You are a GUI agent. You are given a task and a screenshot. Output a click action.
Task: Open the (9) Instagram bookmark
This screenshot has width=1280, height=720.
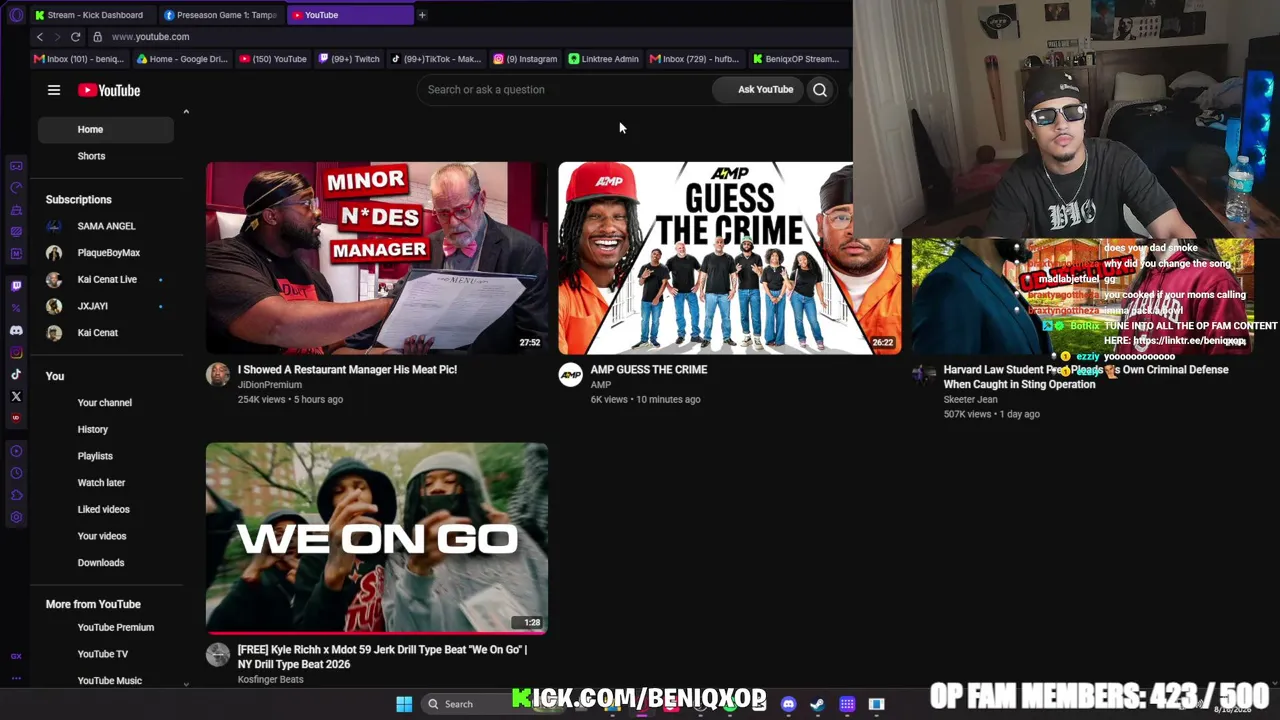(525, 59)
